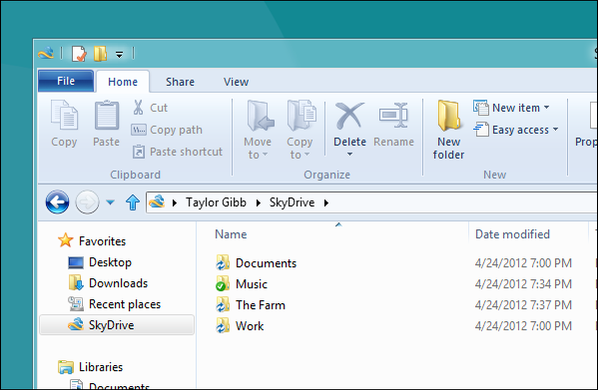The width and height of the screenshot is (598, 390).
Task: Click the Rename button
Action: pyautogui.click(x=394, y=125)
